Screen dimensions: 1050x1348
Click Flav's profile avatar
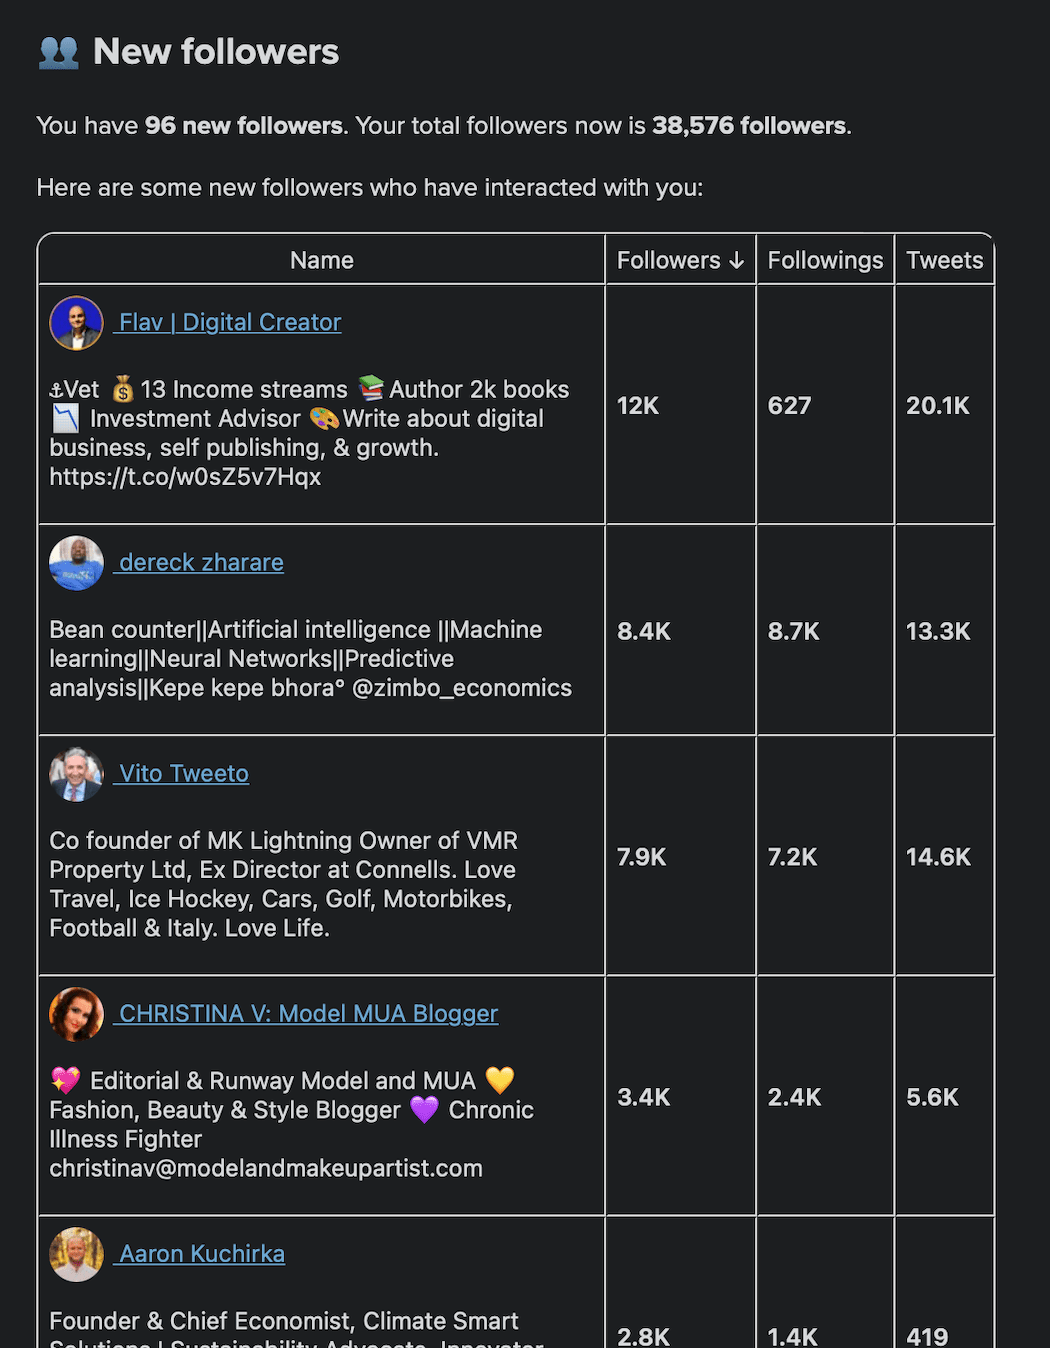(76, 323)
